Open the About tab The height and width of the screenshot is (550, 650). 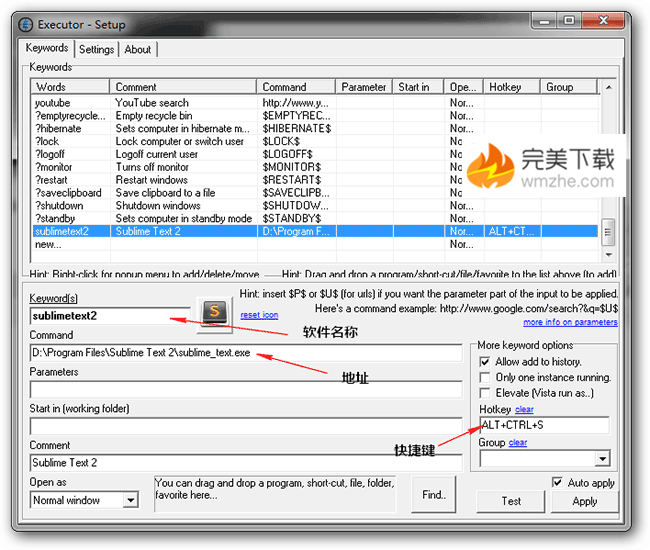[x=138, y=49]
